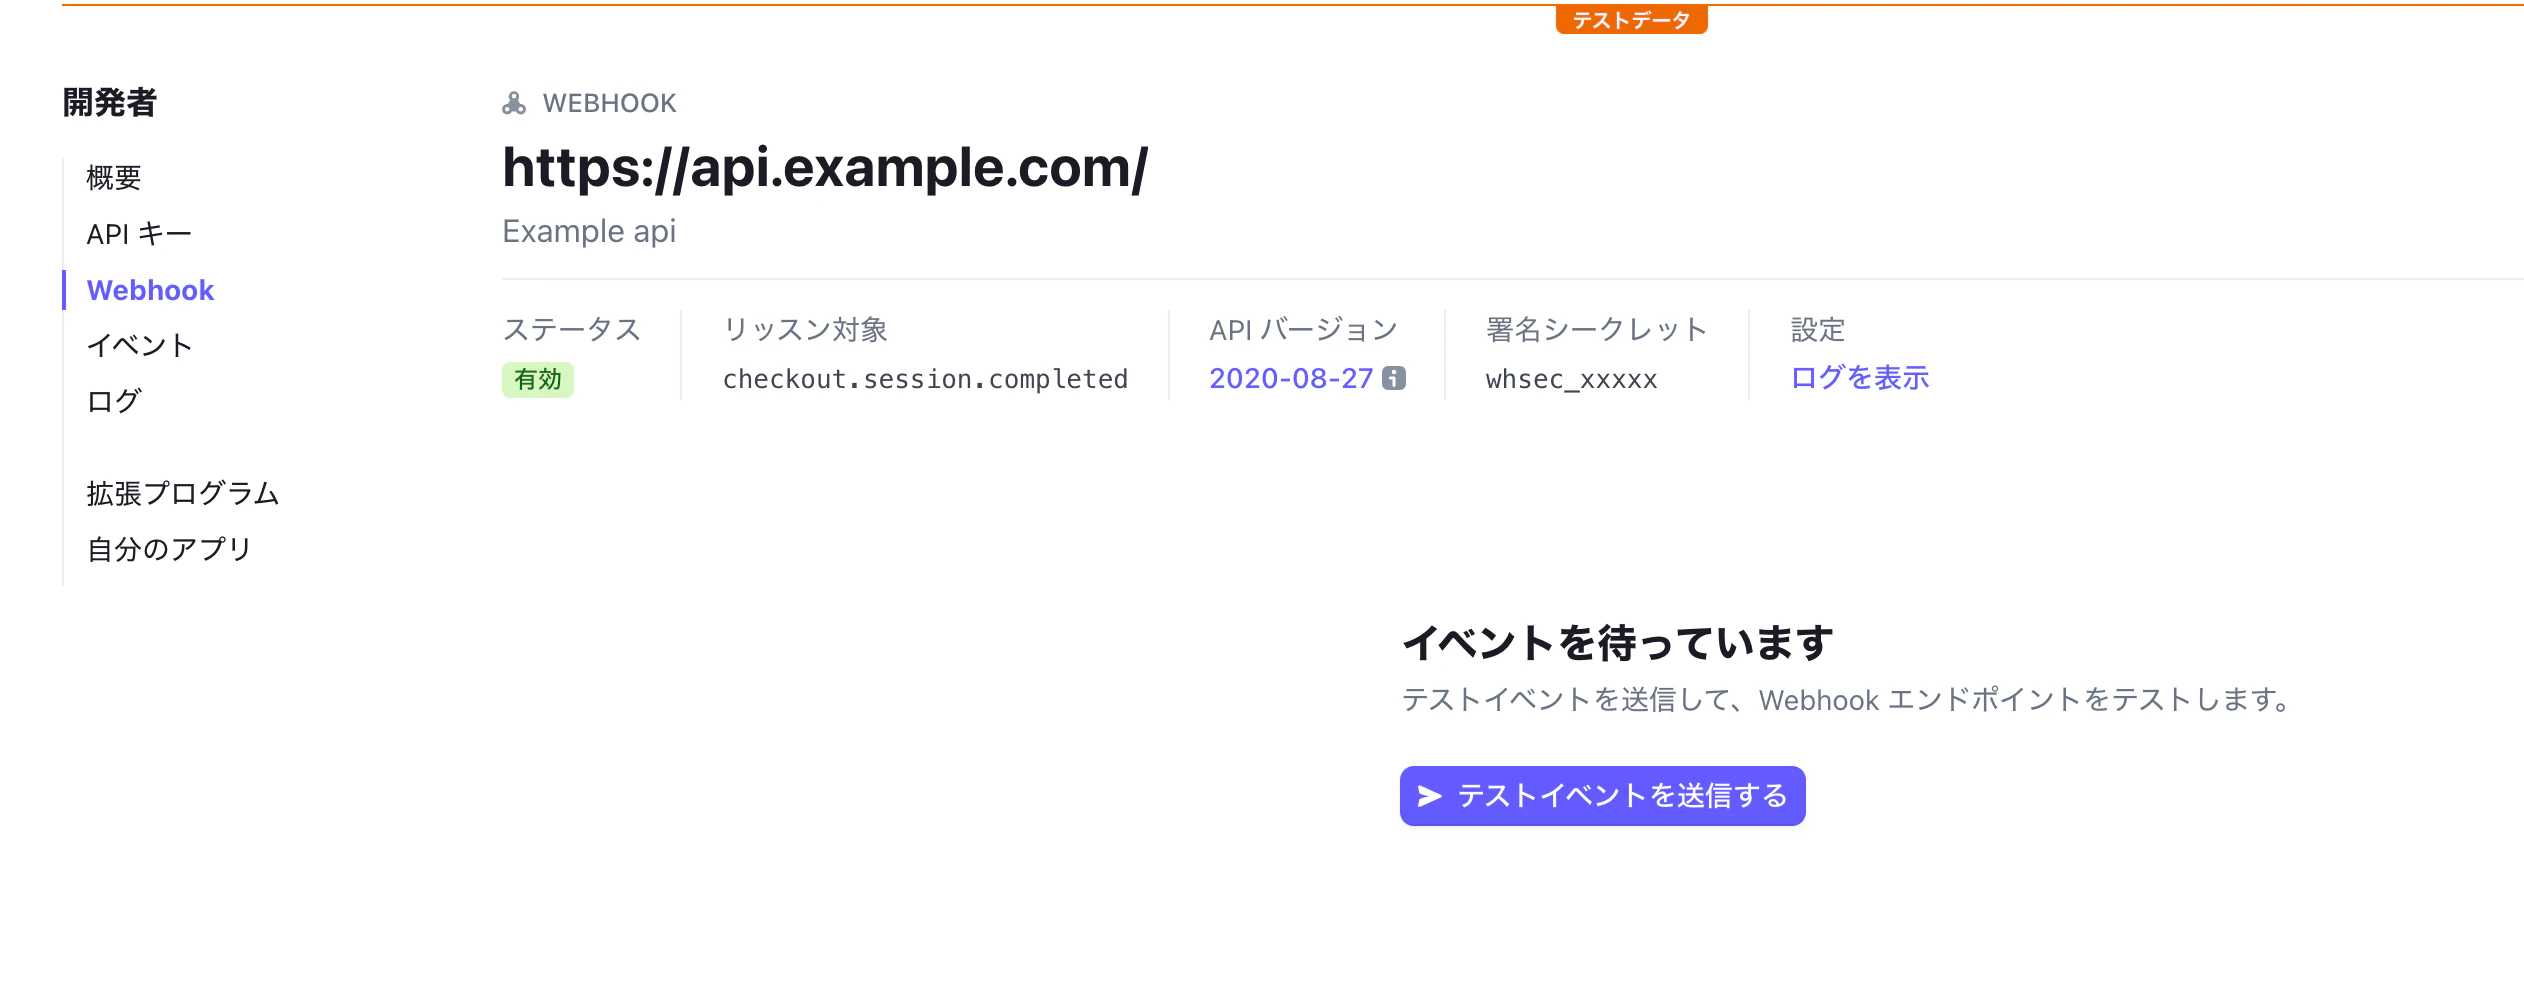This screenshot has width=2524, height=994.
Task: Click the 開発者 sidebar heading
Action: click(x=110, y=103)
